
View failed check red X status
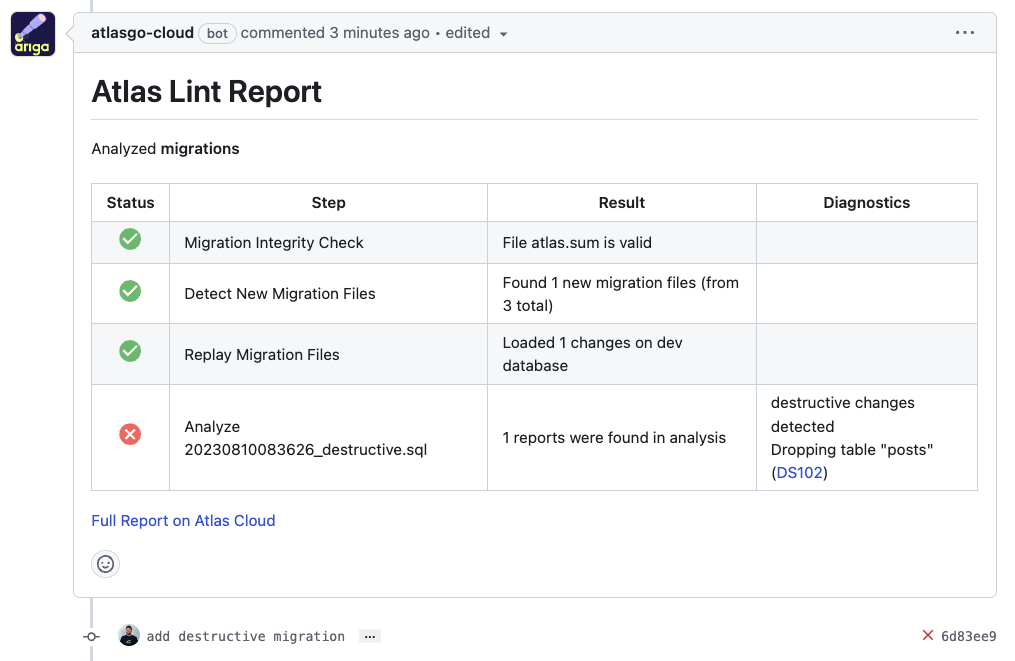tap(928, 636)
